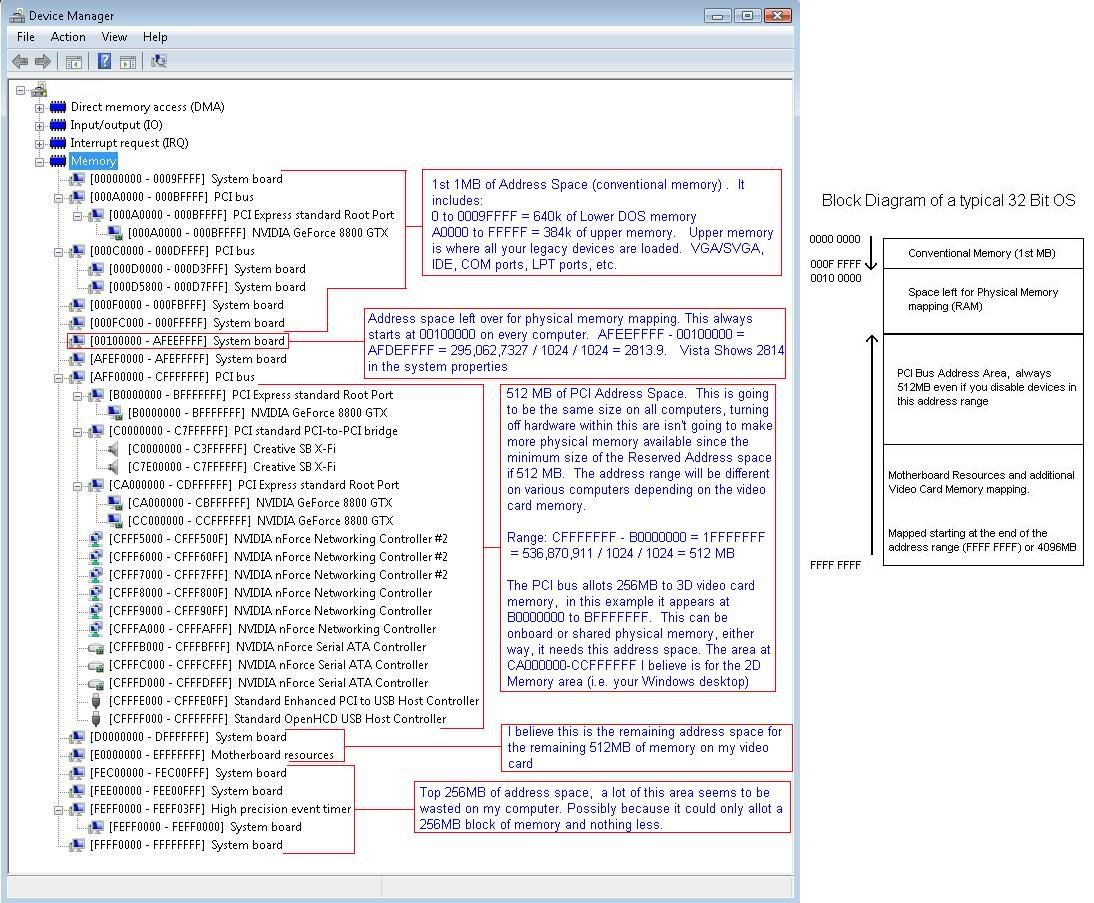The width and height of the screenshot is (1094, 903).
Task: Click the icon of [00000000 - 0009FFFF] System board
Action: 77,179
